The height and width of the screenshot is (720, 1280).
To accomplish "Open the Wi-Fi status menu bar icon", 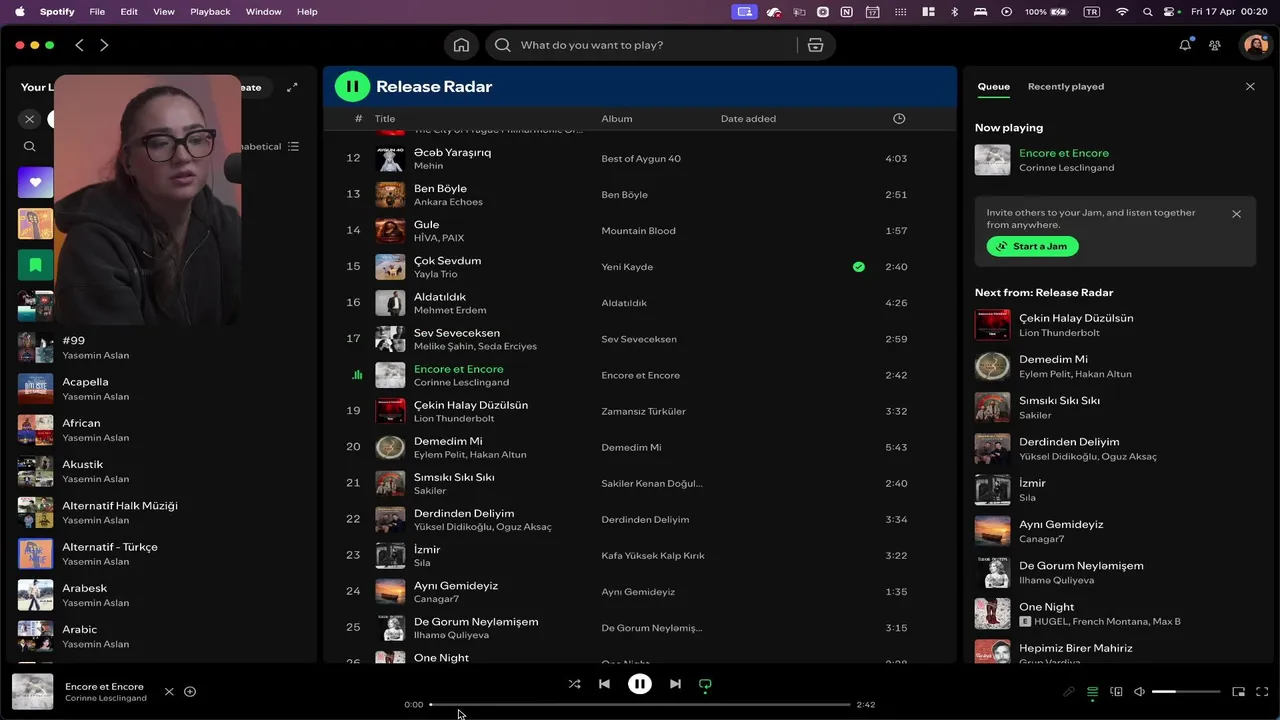I will [1122, 12].
